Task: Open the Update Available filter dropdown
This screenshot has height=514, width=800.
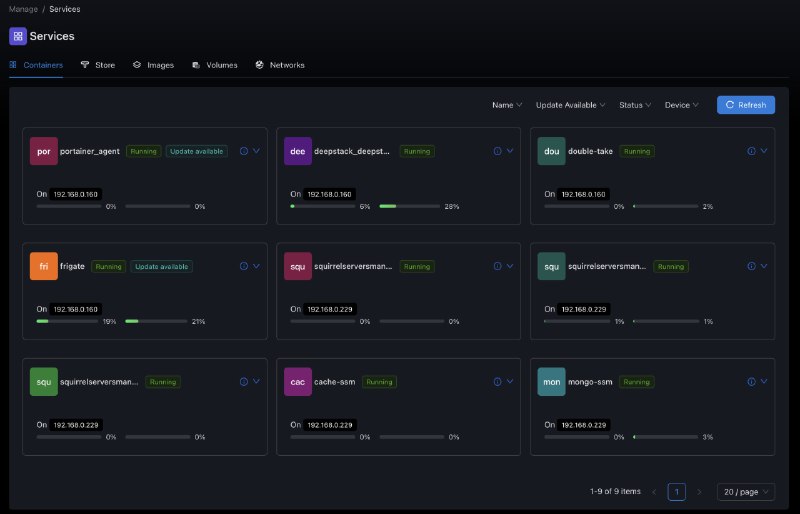Action: tap(571, 105)
